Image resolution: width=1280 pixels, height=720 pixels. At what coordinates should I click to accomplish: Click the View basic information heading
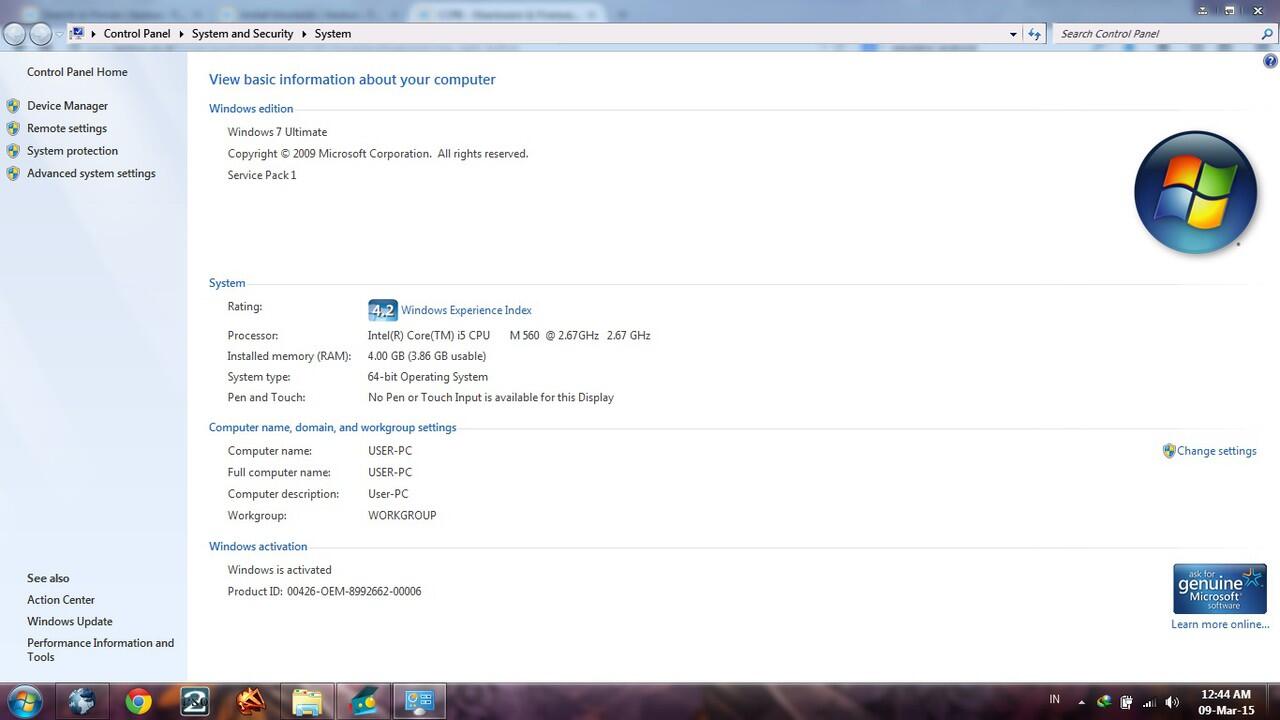point(352,79)
